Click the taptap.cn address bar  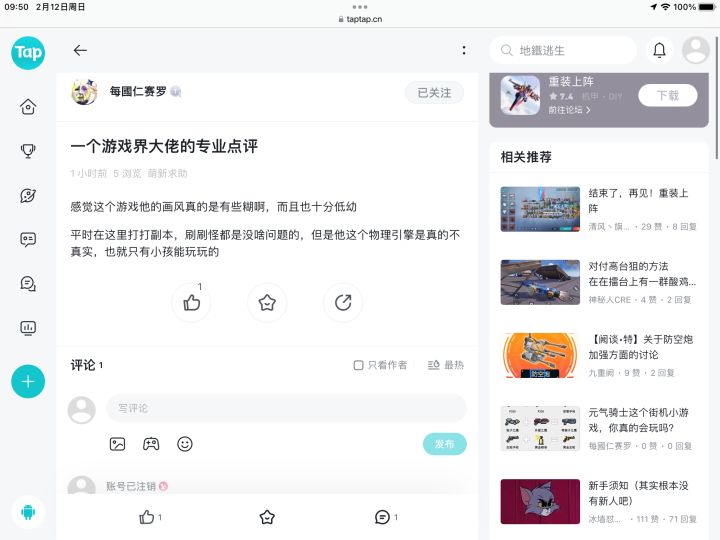pyautogui.click(x=360, y=19)
